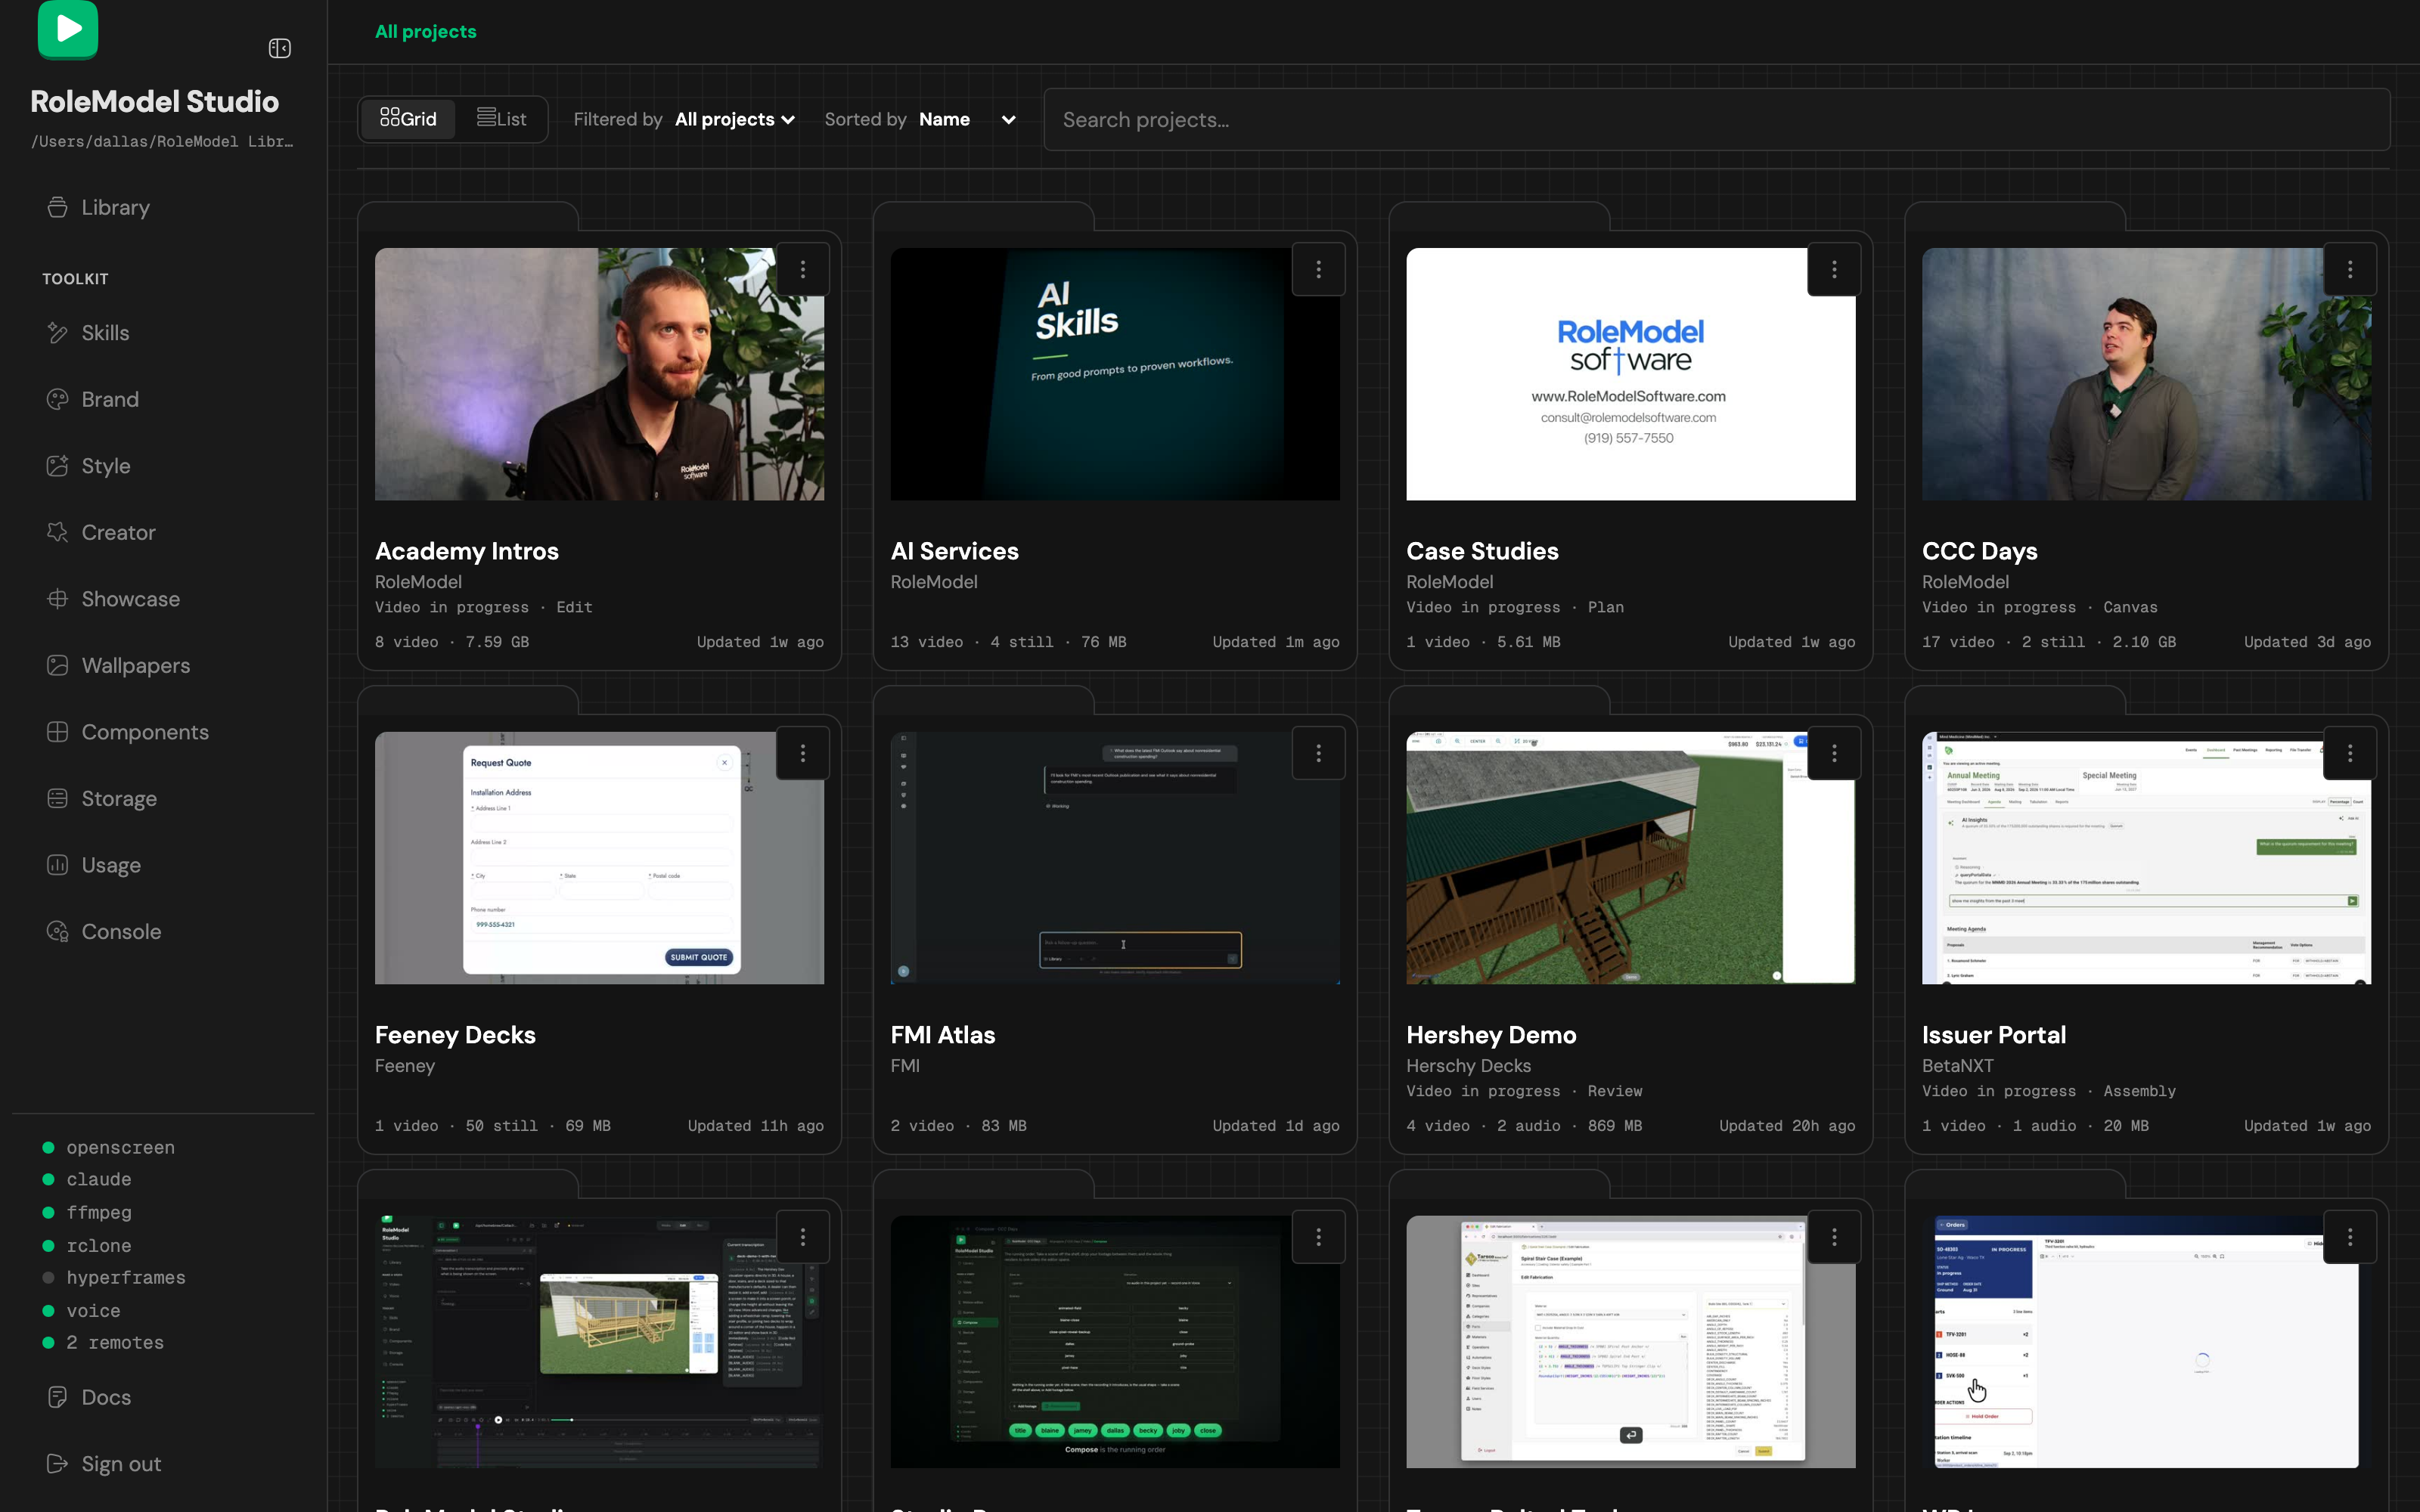Collapse the sidebar with the panel toggle icon
Screen dimensions: 2420x1512
pyautogui.click(x=280, y=48)
